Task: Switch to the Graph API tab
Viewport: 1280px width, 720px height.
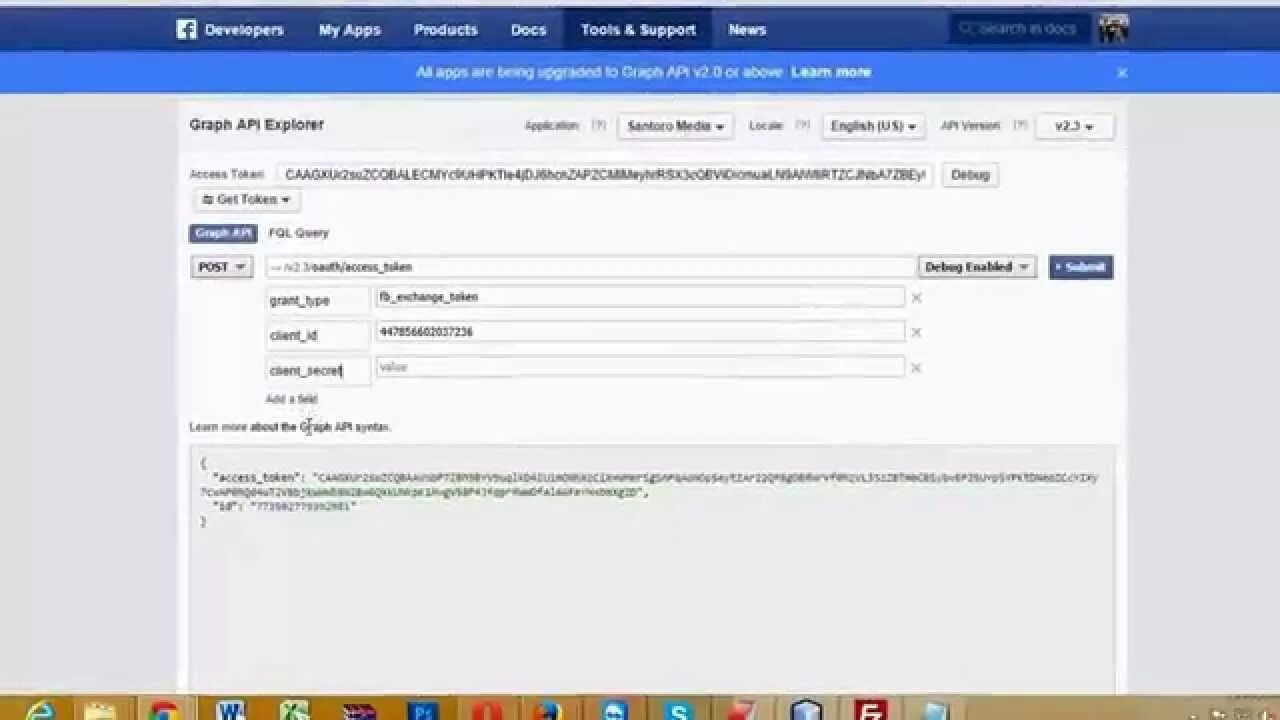Action: coord(223,233)
